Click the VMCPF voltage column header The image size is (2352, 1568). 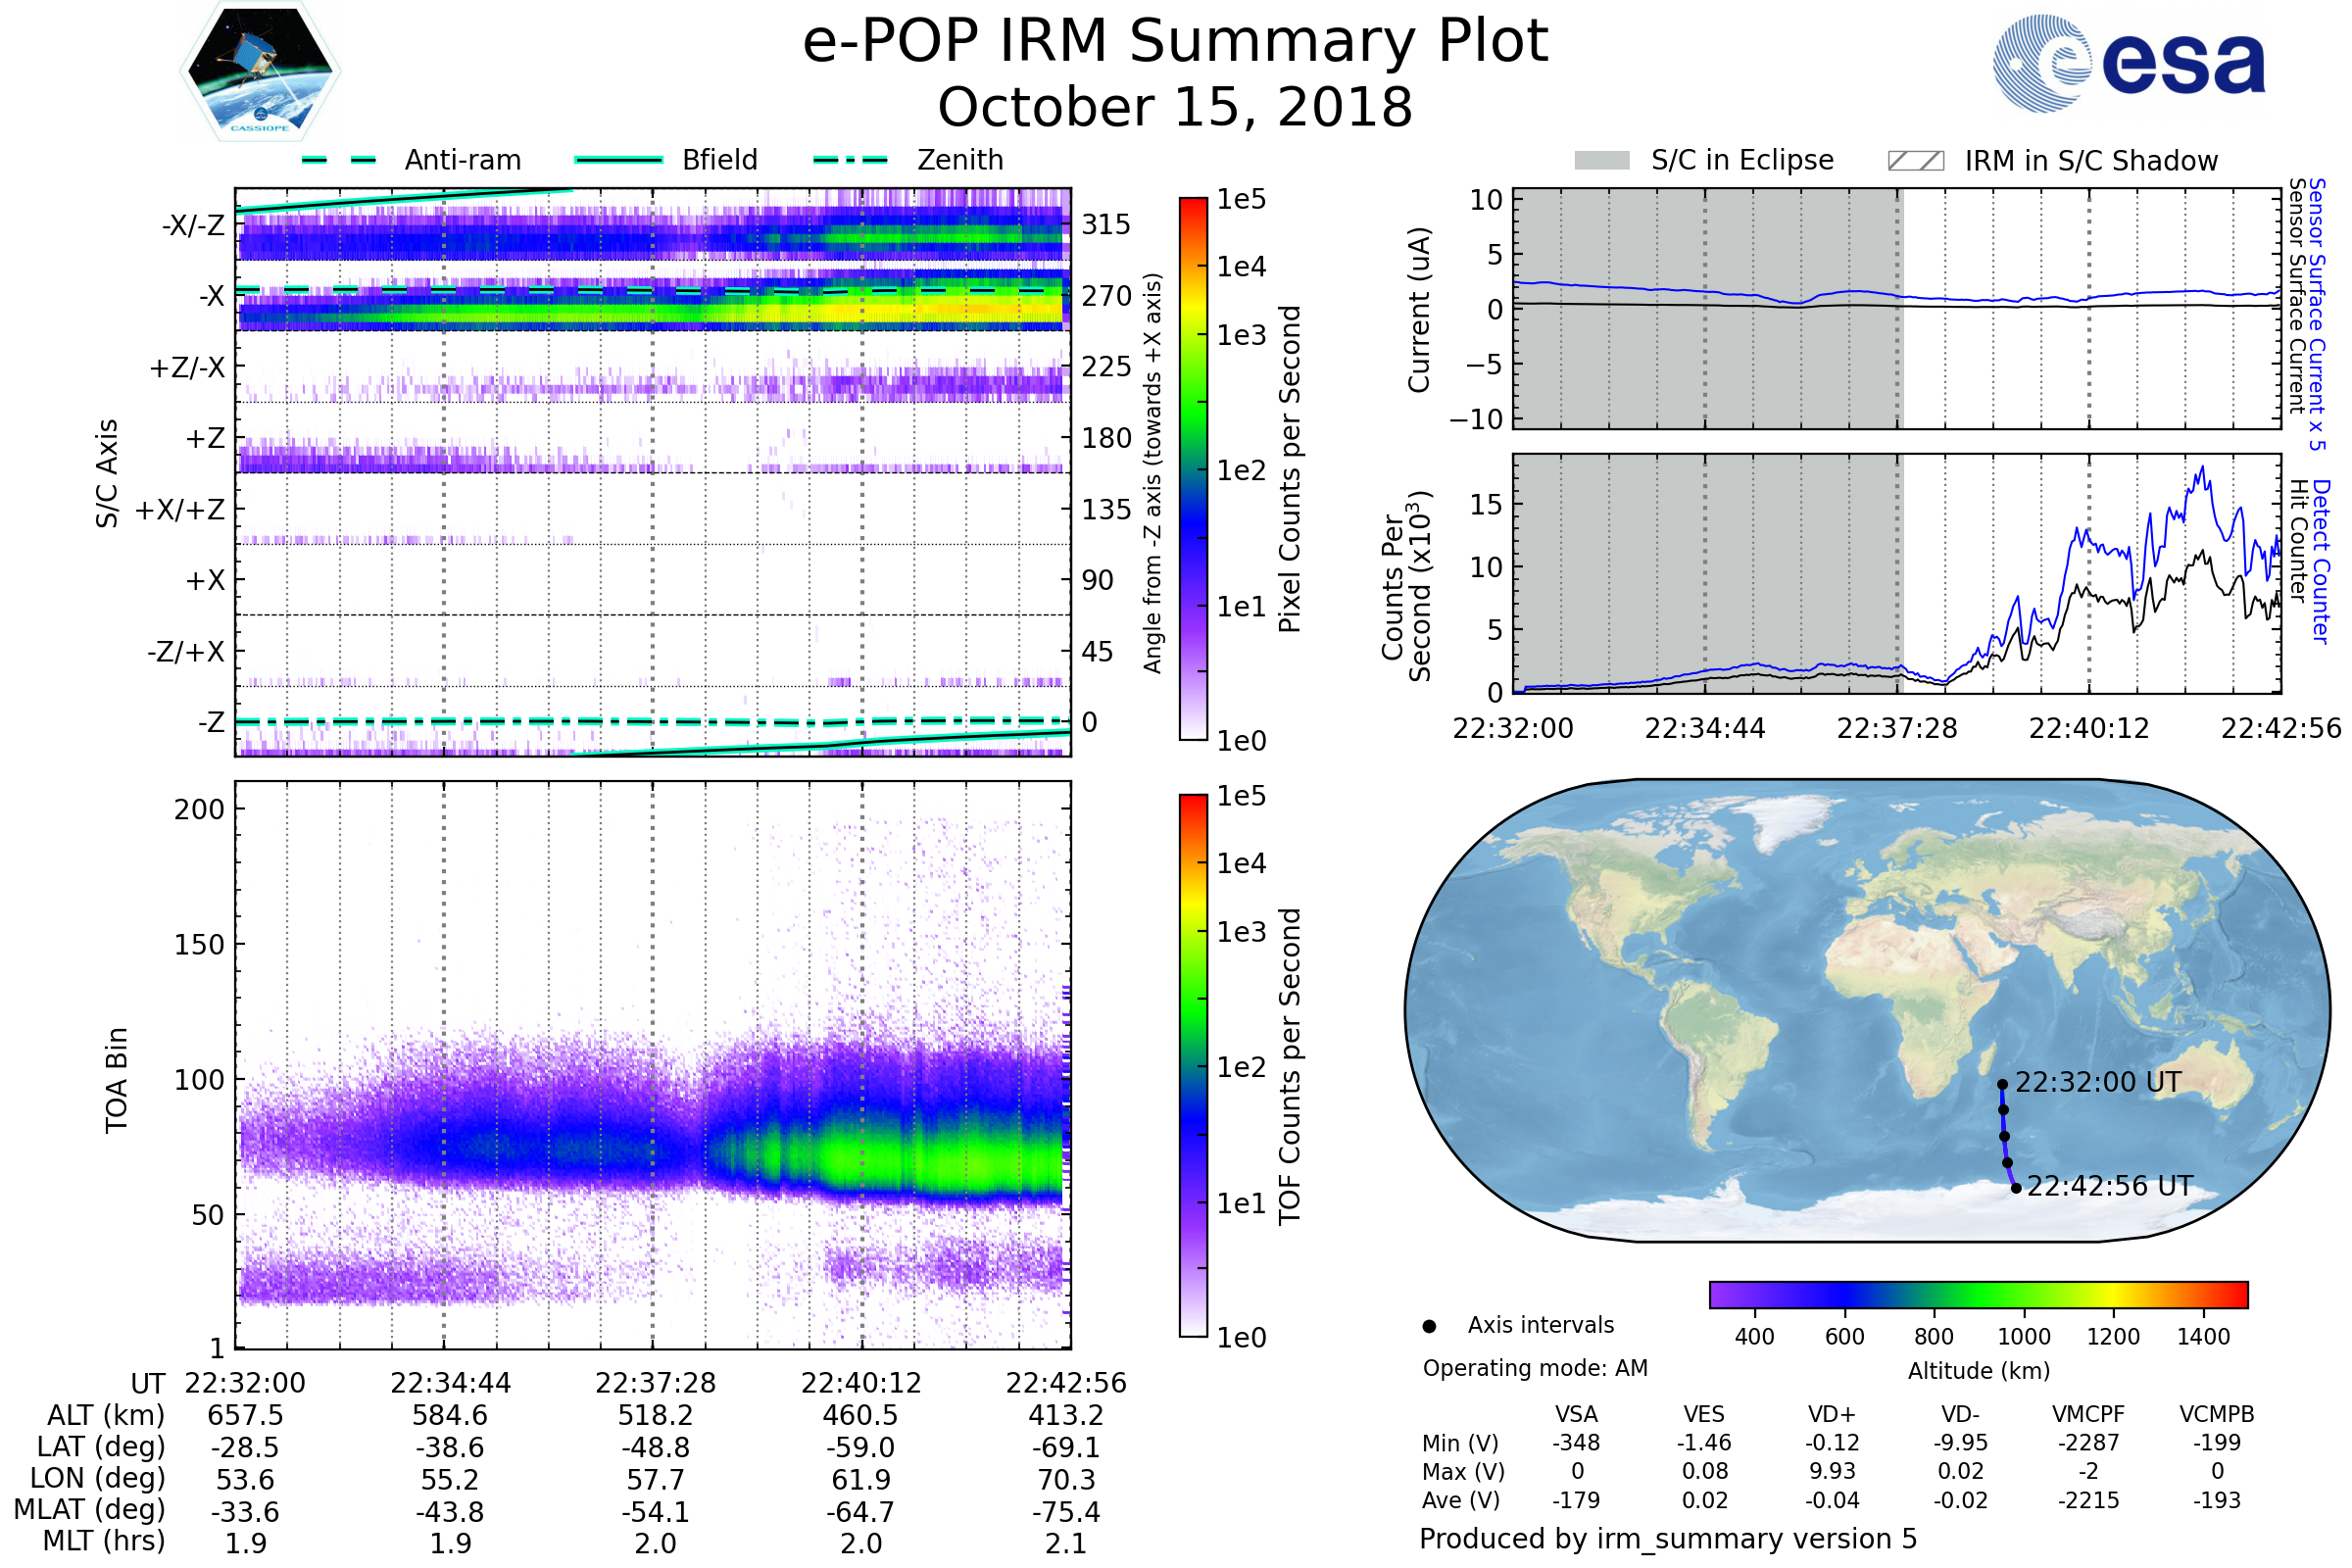[2088, 1414]
